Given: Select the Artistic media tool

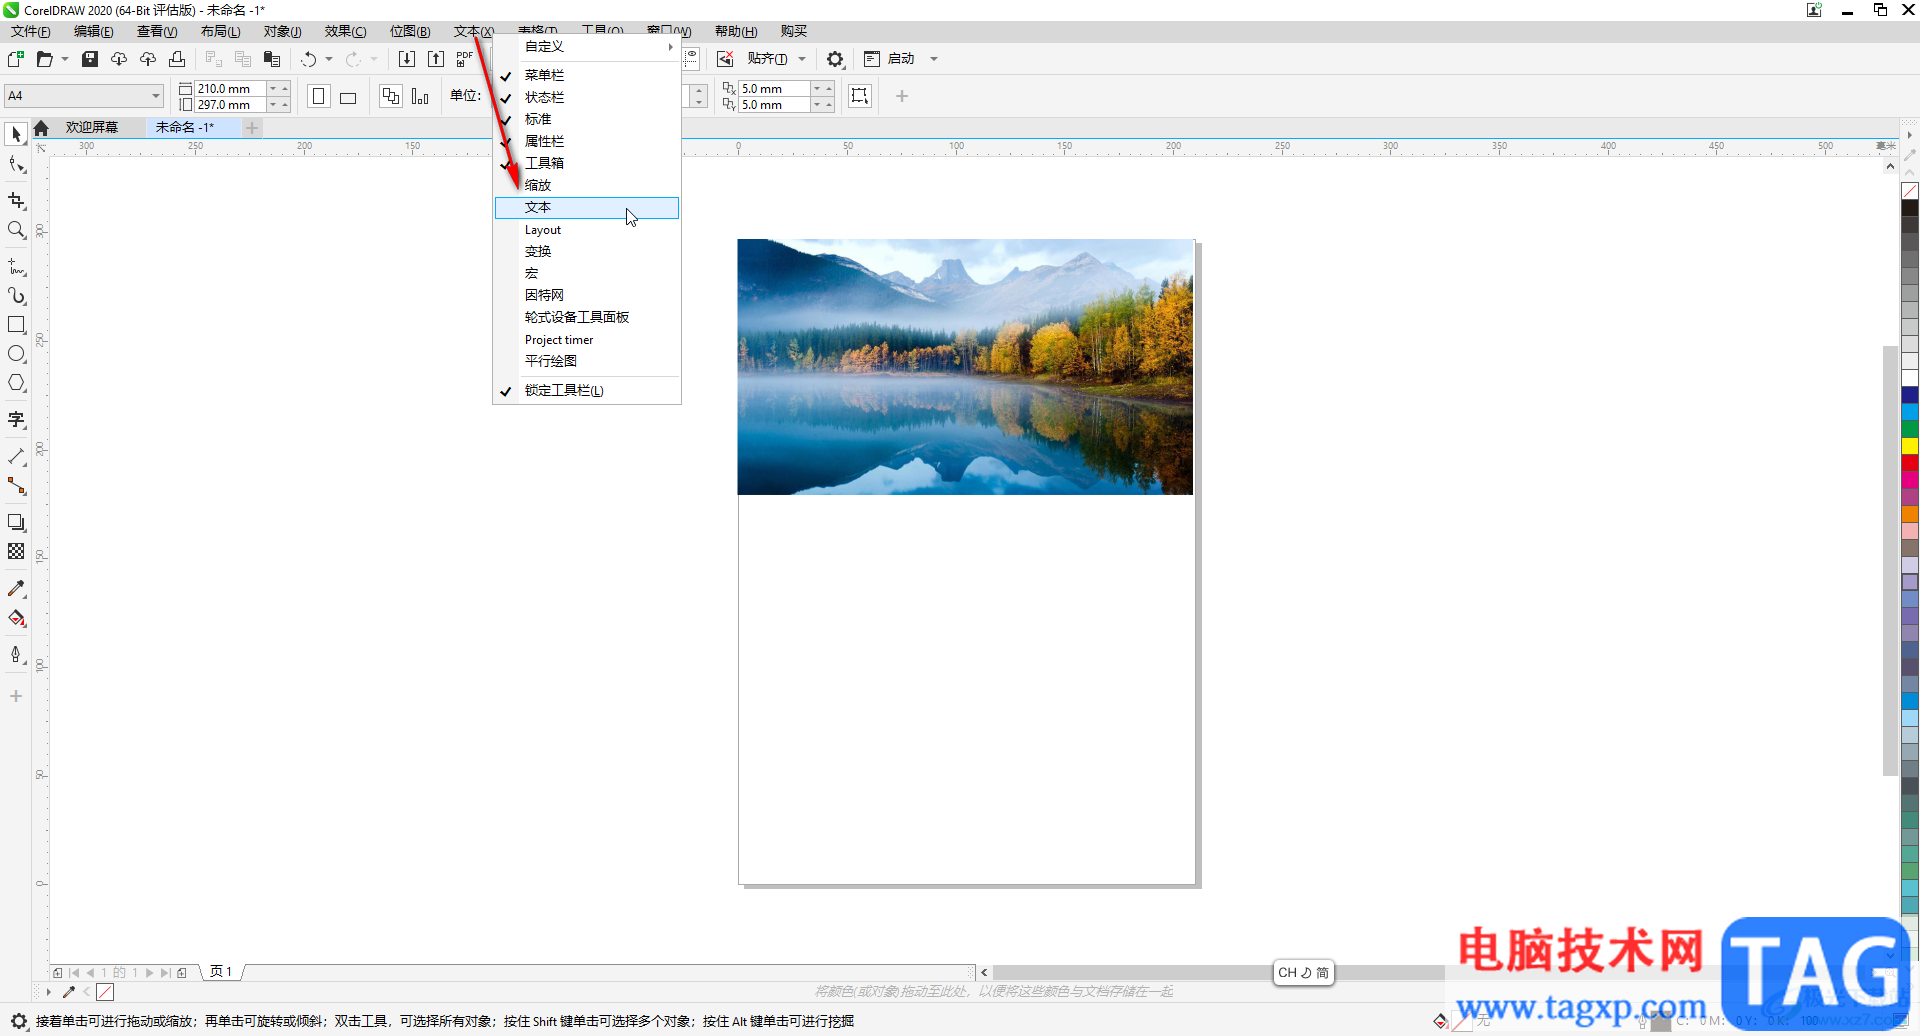Looking at the screenshot, I should pyautogui.click(x=16, y=296).
